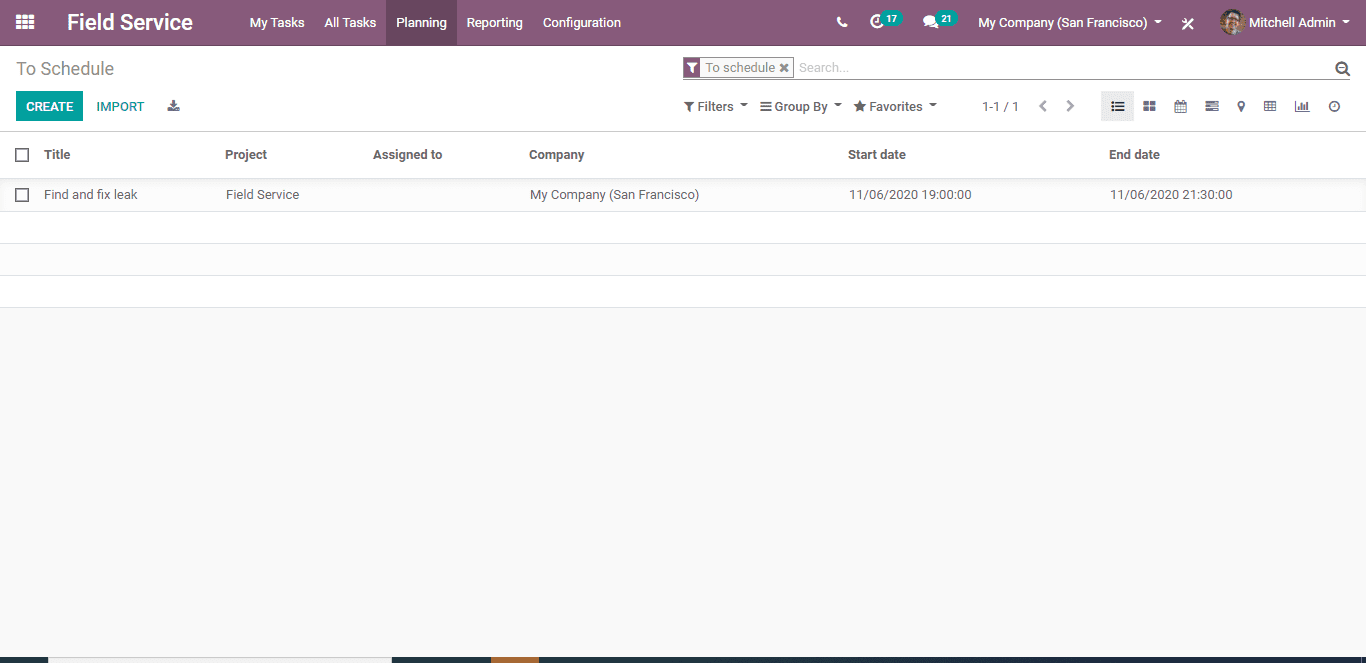
Task: Switch to Calendar view
Action: pyautogui.click(x=1180, y=106)
